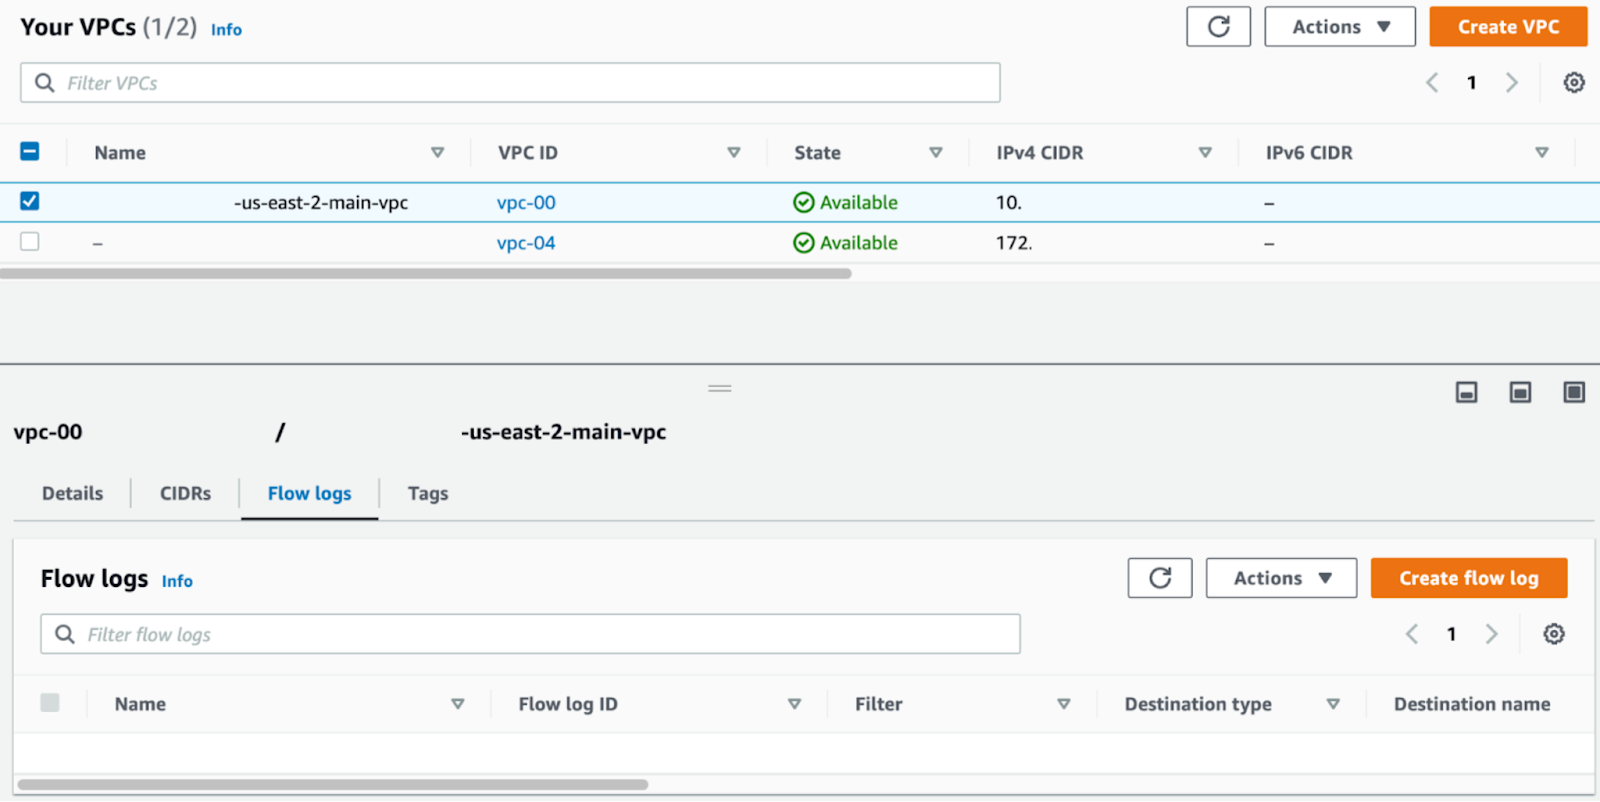Switch to the Tags tab
This screenshot has width=1600, height=802.
pos(427,493)
